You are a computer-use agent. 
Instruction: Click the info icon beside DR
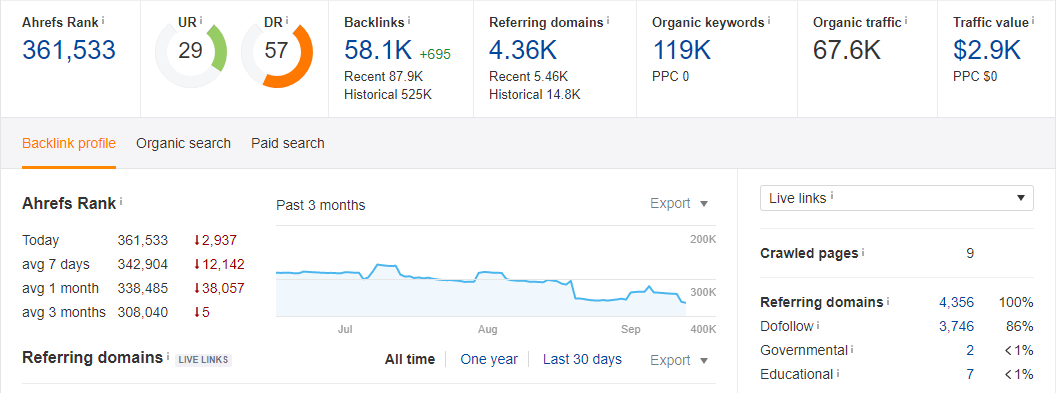coord(286,21)
